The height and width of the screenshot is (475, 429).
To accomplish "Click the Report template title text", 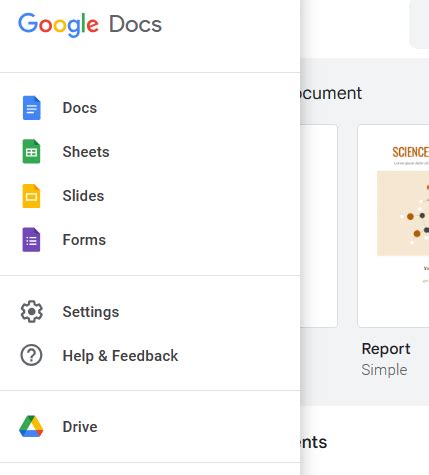I will click(386, 349).
